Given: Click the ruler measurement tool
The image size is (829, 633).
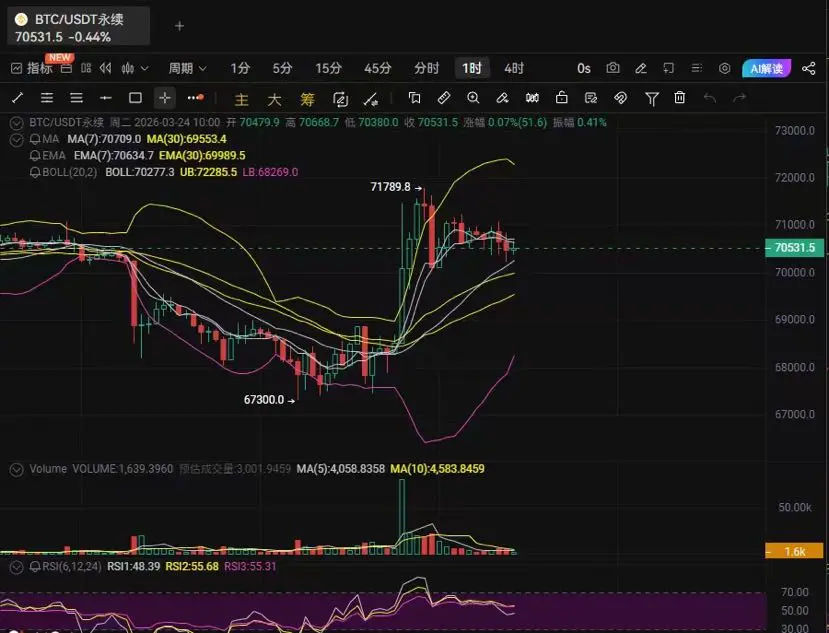Looking at the screenshot, I should point(444,98).
